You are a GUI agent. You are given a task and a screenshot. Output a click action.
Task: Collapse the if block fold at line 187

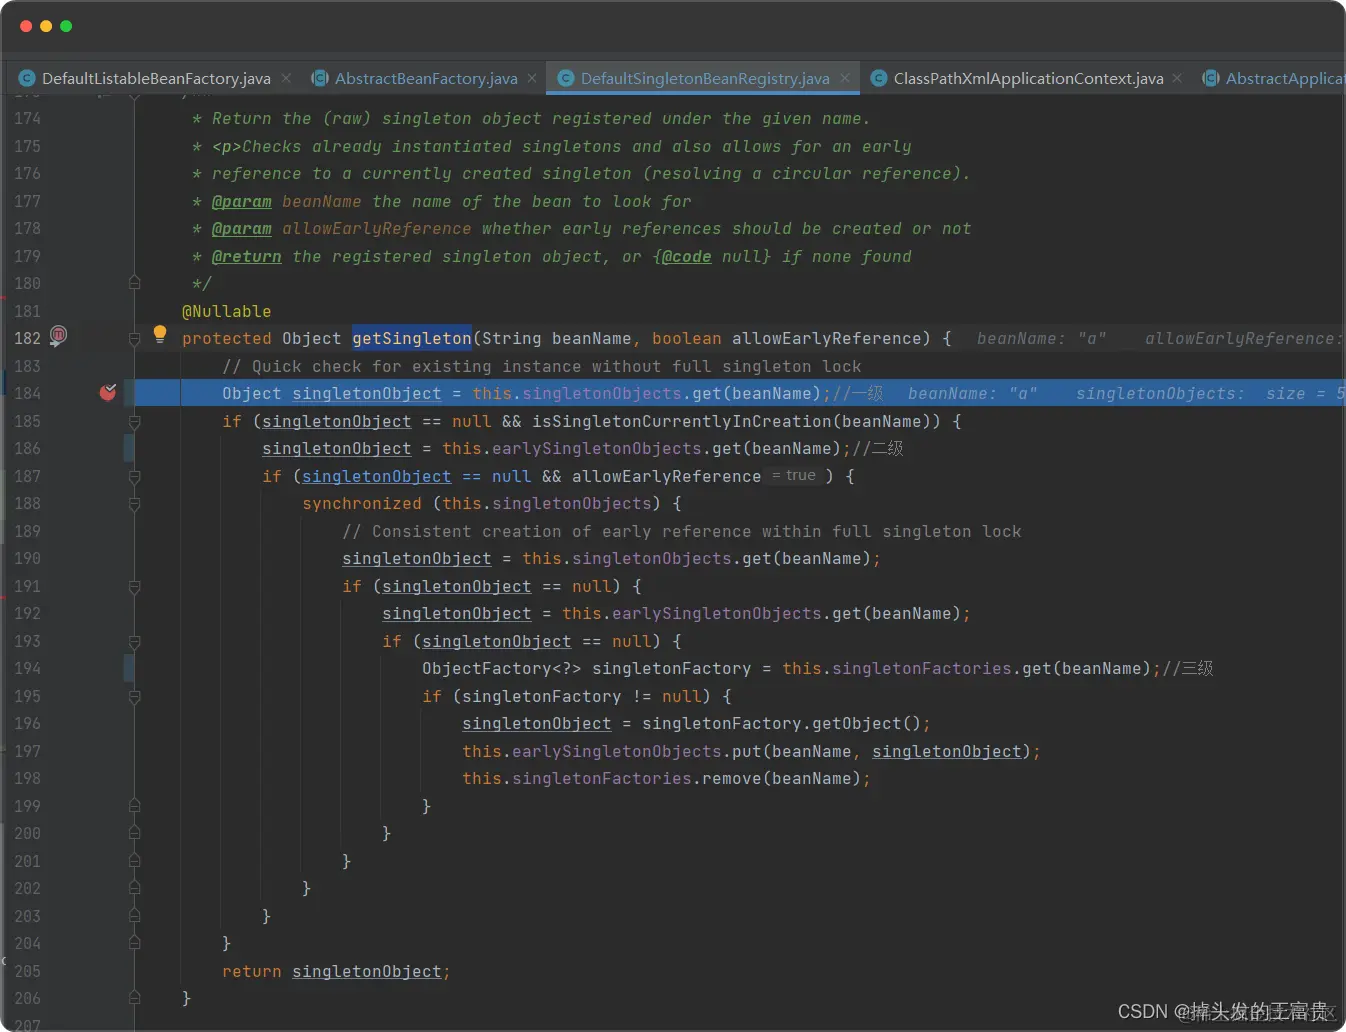pos(134,477)
